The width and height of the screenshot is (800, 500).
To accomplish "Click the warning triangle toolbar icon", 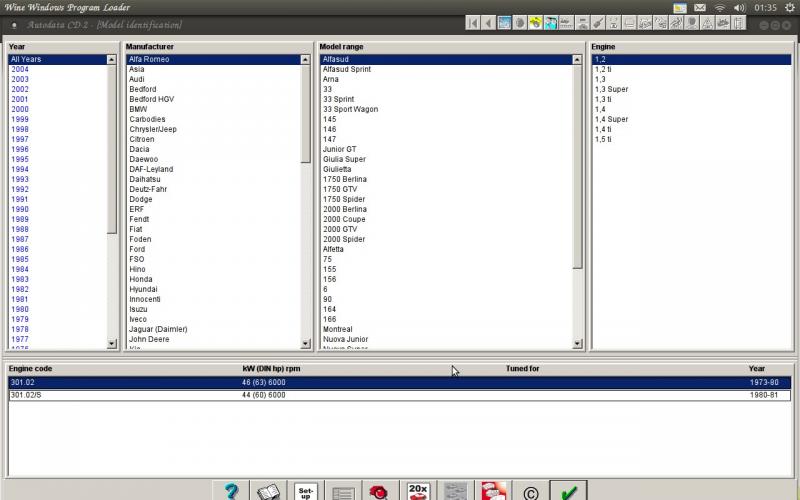I will tap(707, 23).
